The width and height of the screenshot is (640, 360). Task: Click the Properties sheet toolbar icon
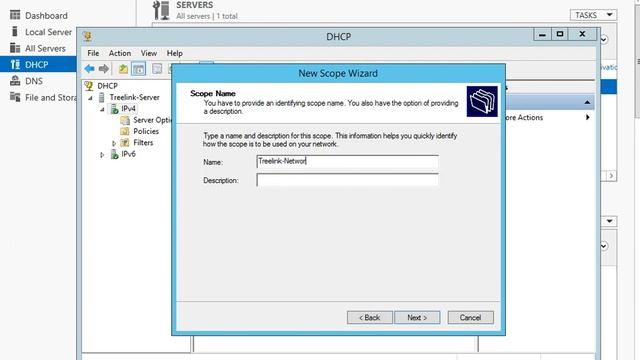pyautogui.click(x=157, y=69)
